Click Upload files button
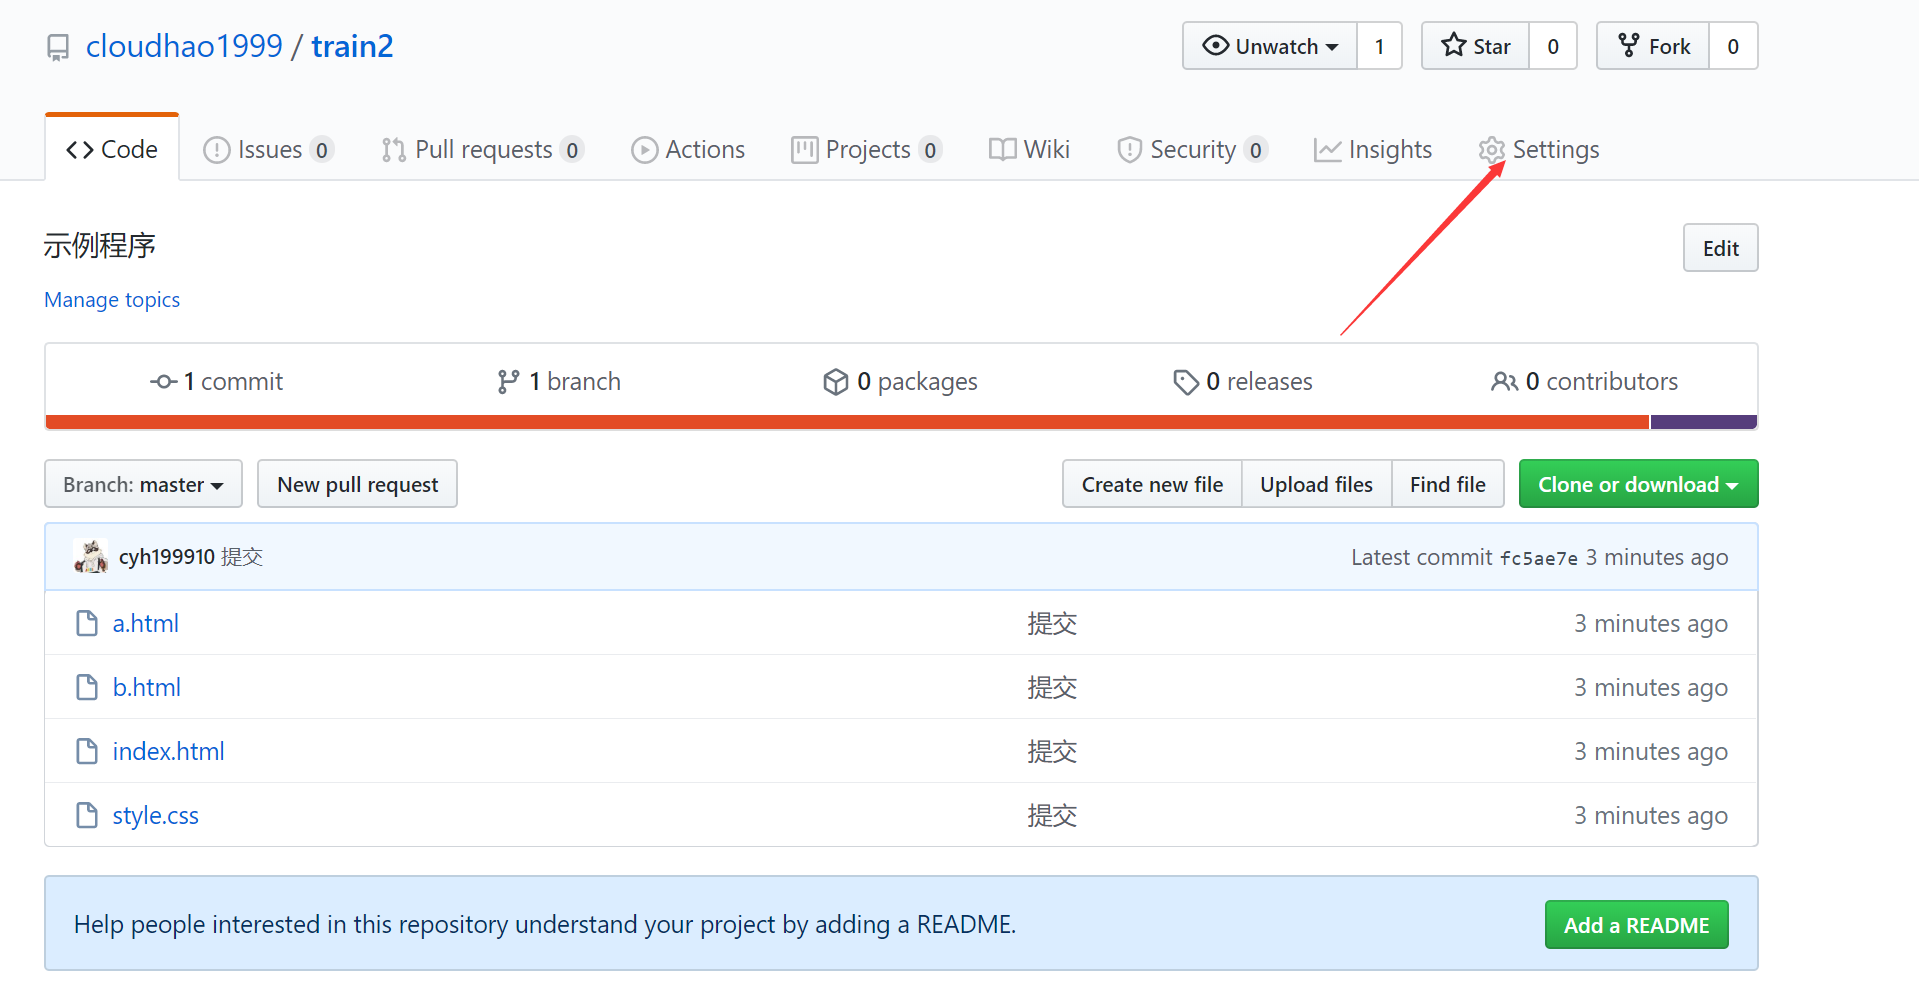The width and height of the screenshot is (1919, 1000). coord(1316,484)
